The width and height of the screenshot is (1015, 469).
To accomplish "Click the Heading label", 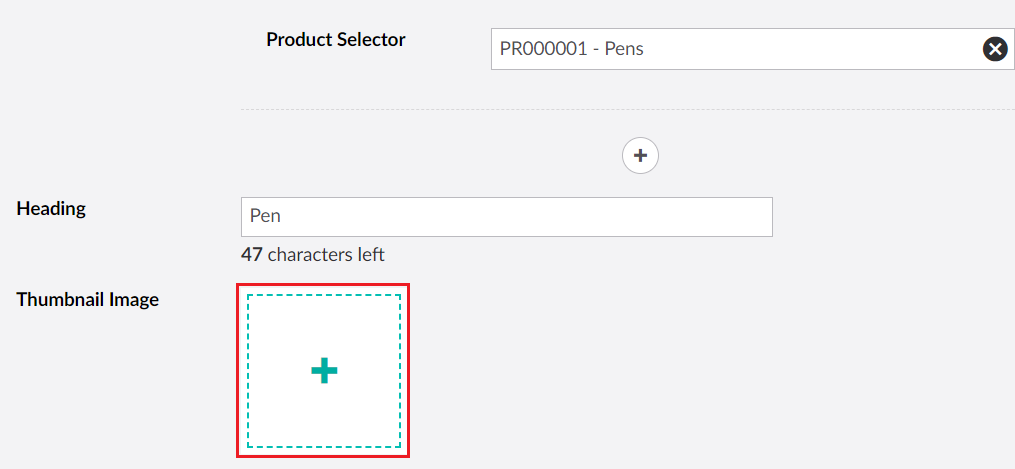I will point(51,209).
